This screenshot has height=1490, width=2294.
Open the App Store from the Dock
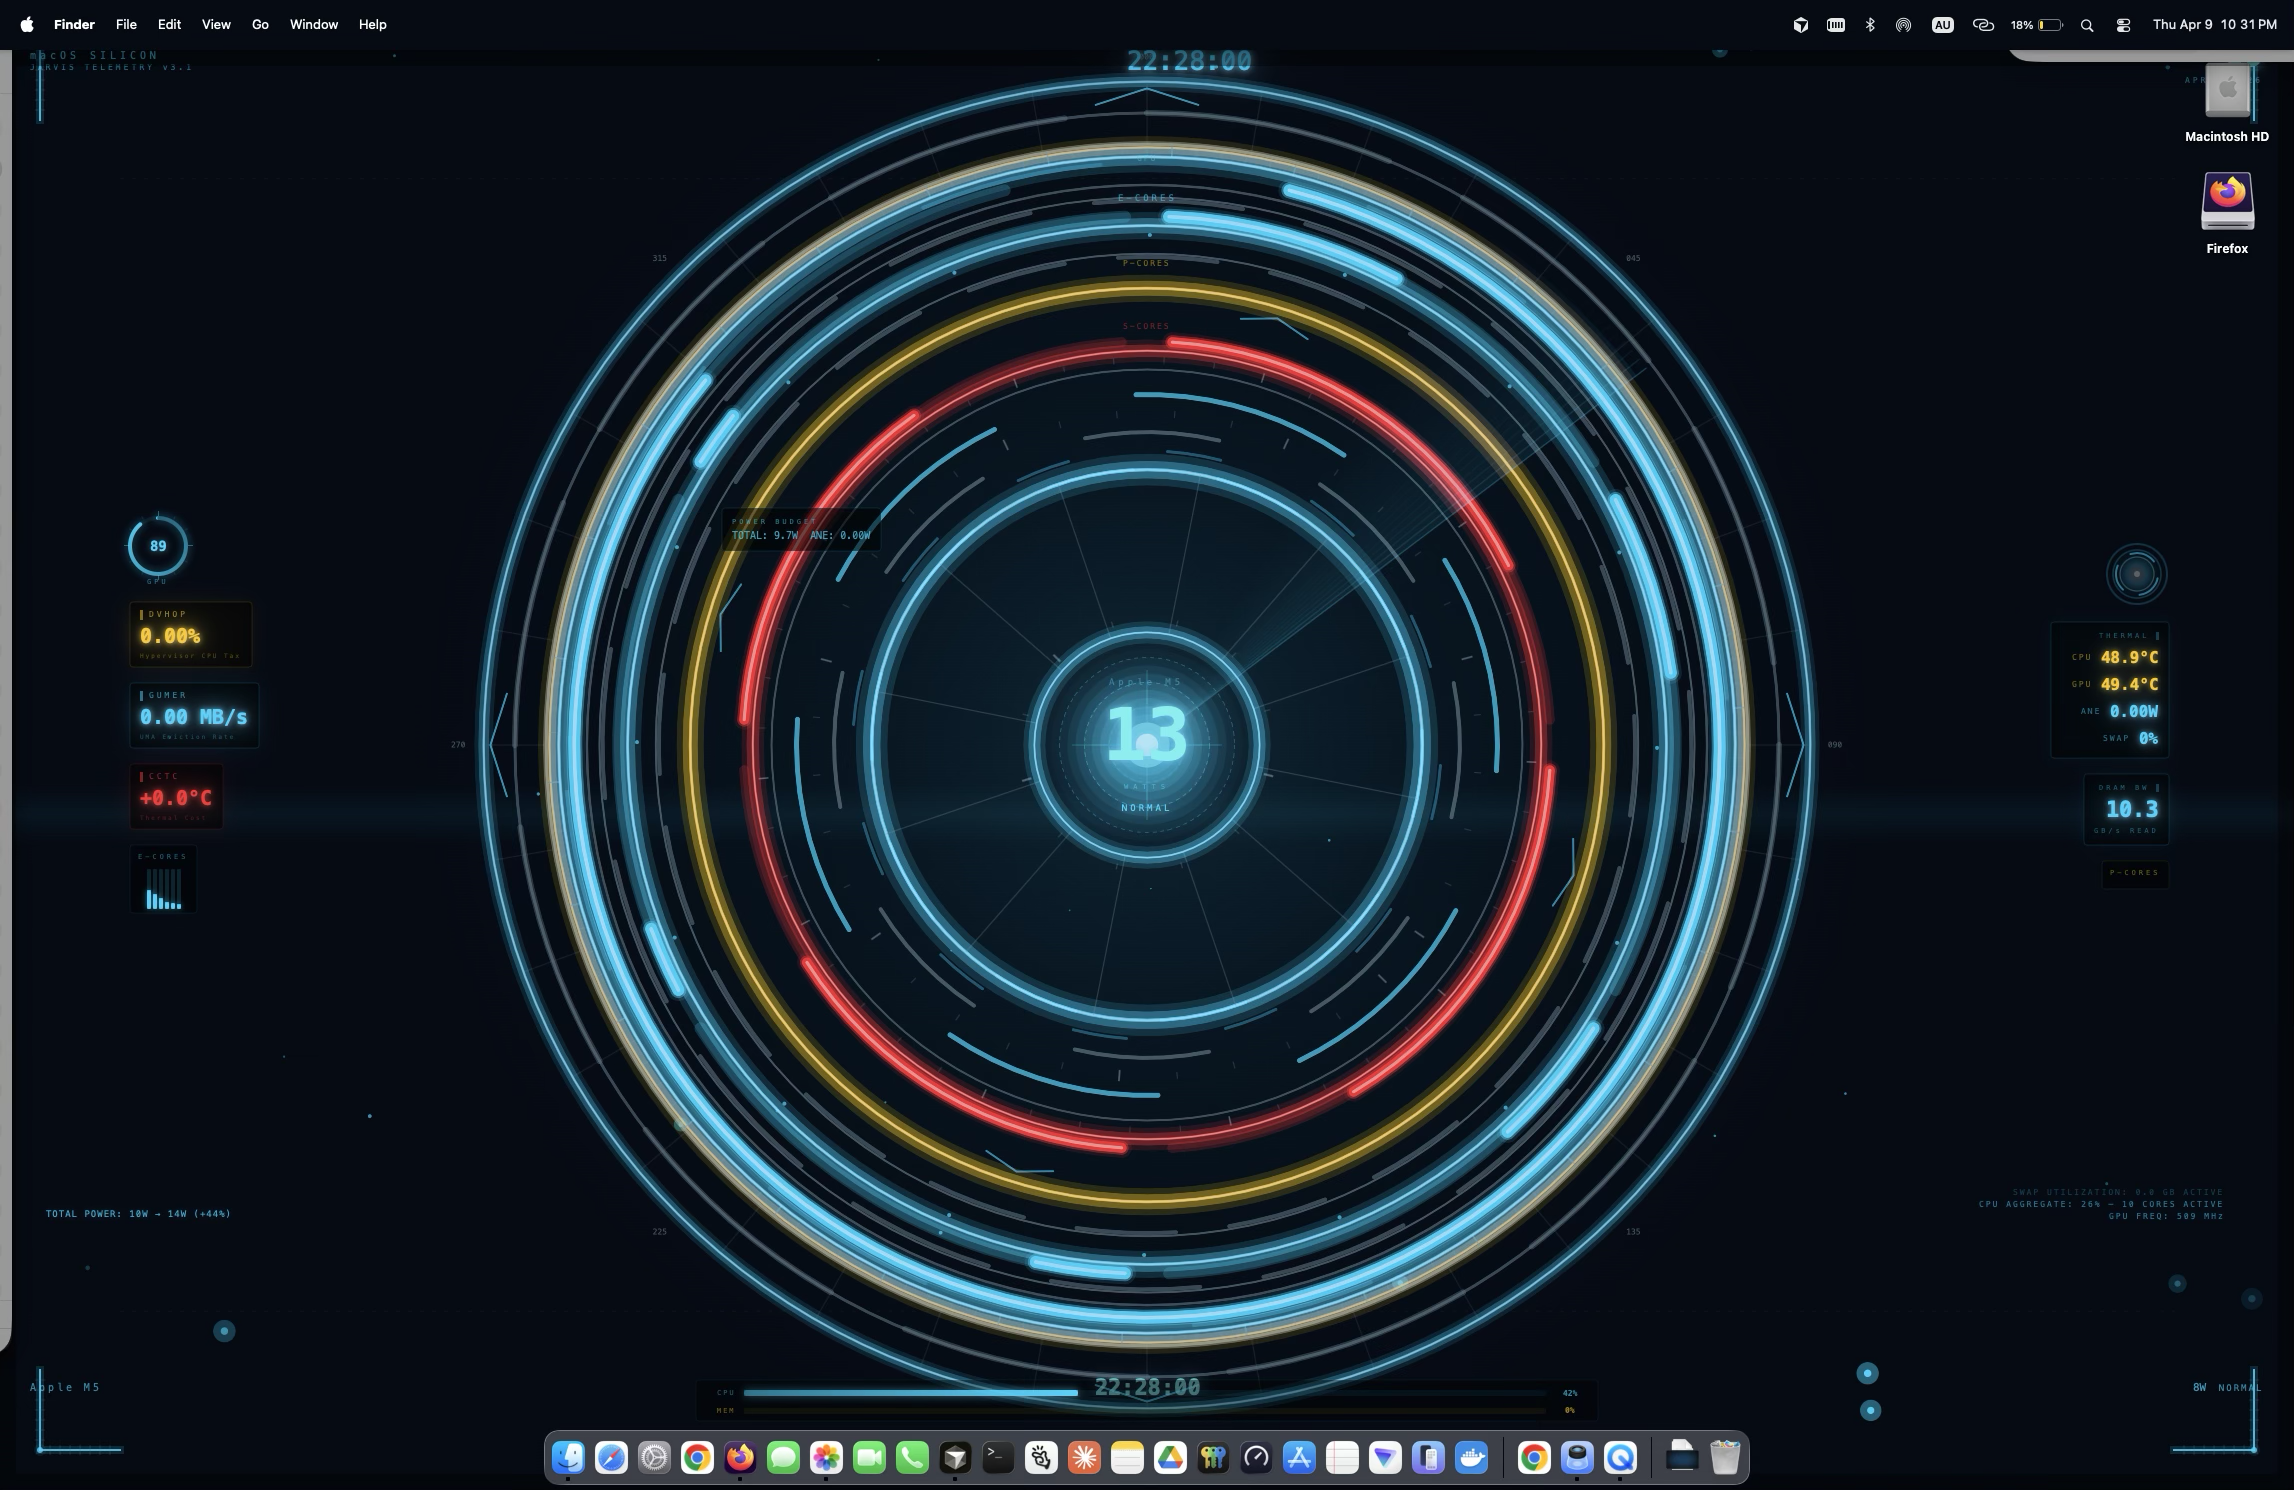(1299, 1458)
